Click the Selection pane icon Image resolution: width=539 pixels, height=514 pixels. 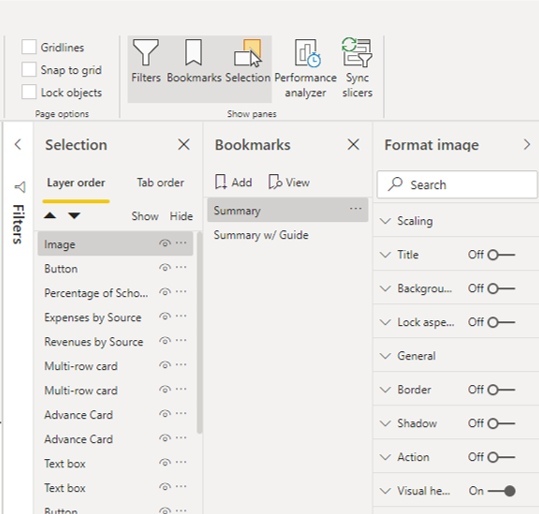(248, 61)
